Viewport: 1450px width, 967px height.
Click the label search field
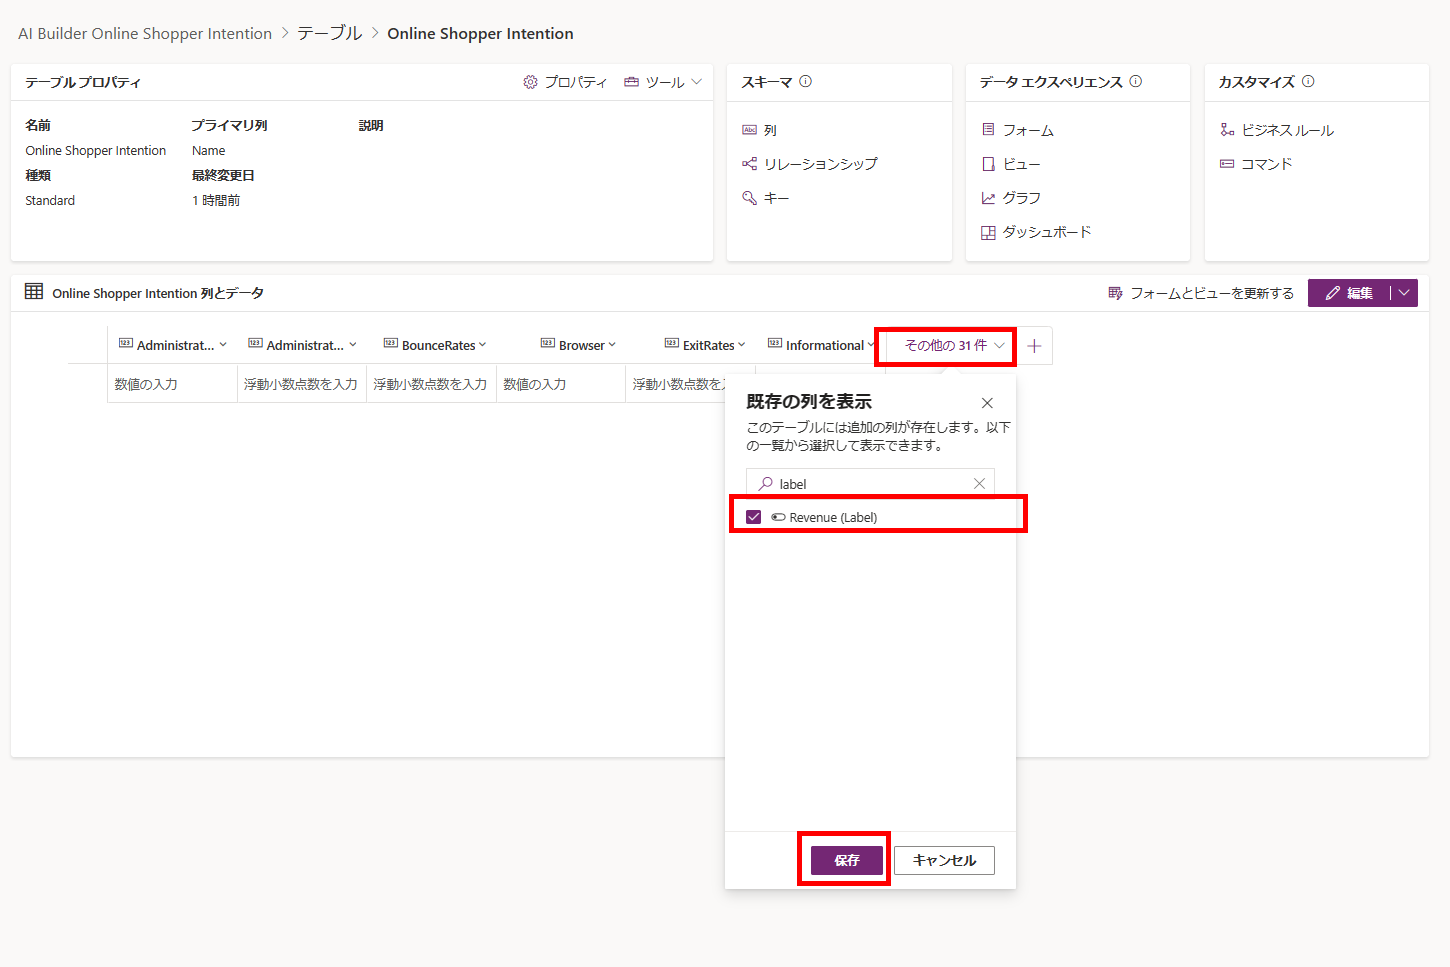870,484
